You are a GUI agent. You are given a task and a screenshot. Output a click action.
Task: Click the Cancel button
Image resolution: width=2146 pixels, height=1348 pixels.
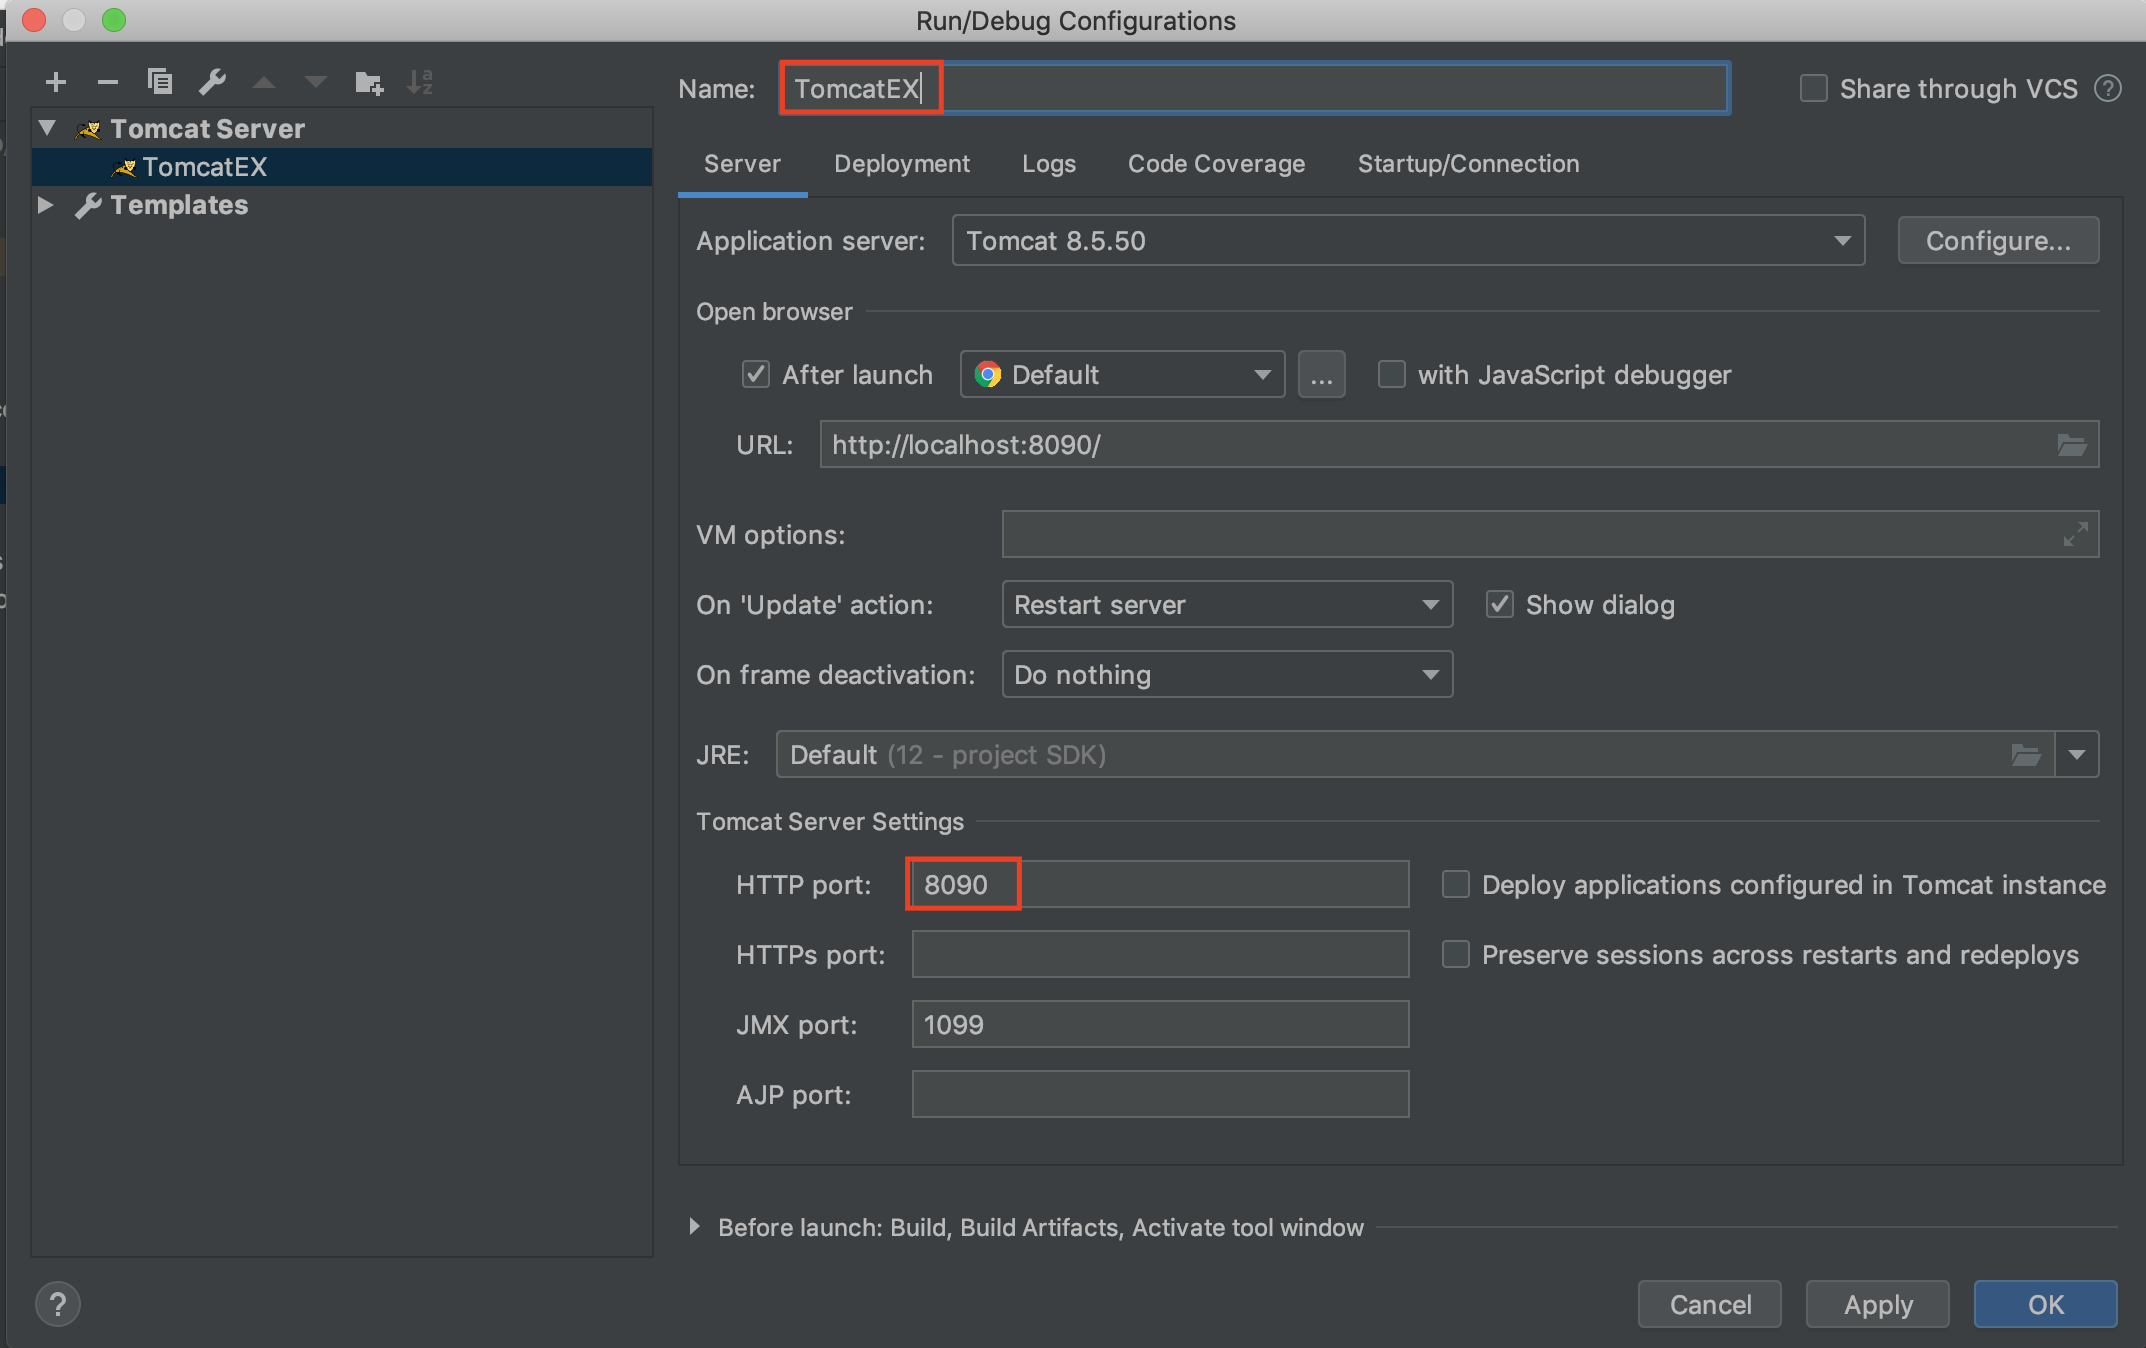1710,1304
